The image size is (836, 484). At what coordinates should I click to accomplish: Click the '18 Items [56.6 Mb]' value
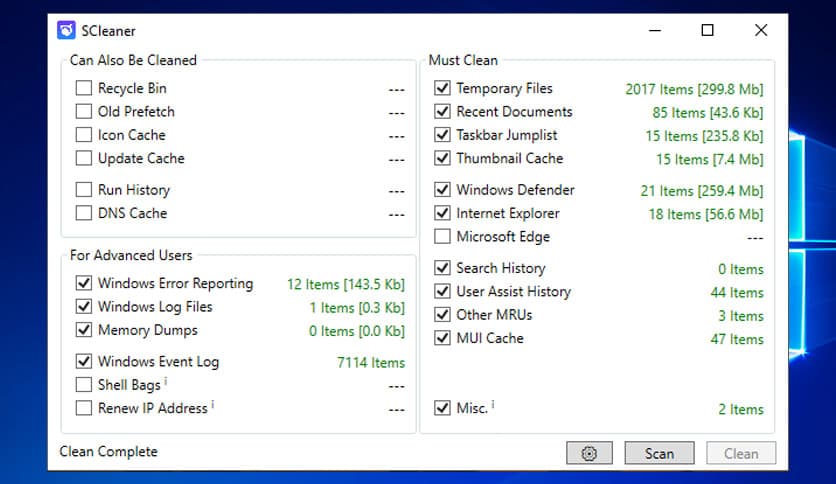coord(706,214)
